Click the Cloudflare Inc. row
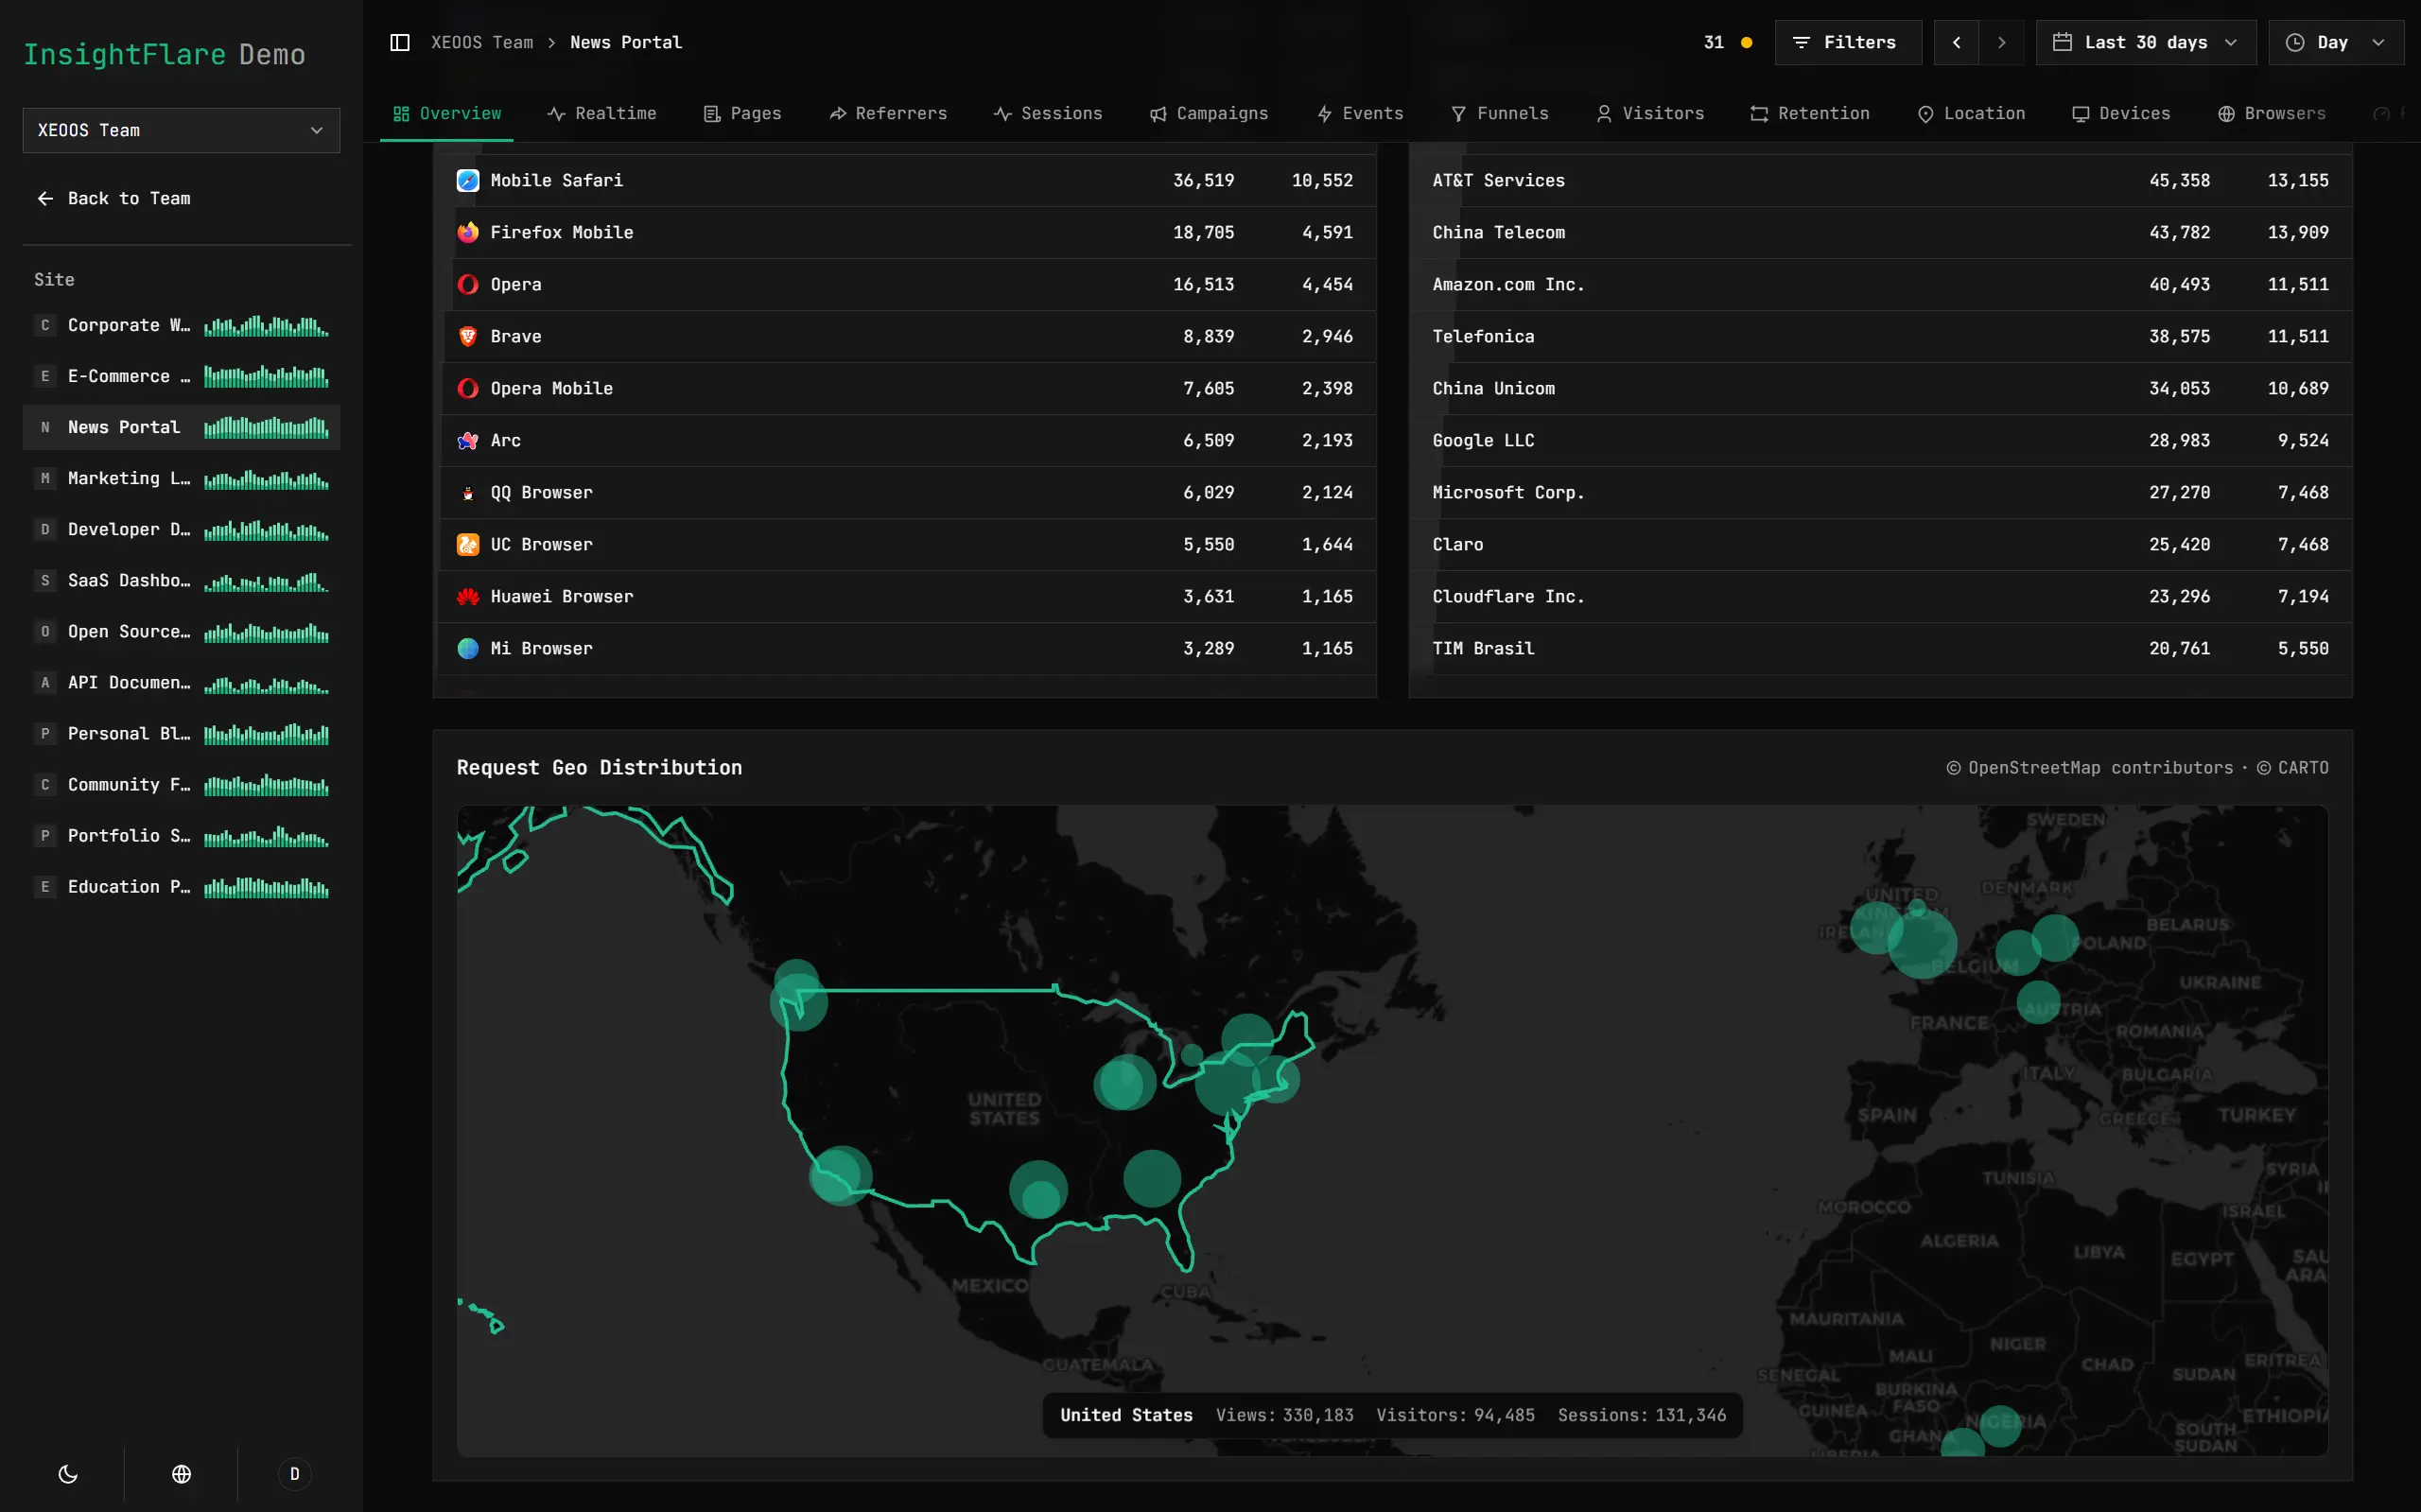This screenshot has width=2421, height=1512. [x=1880, y=596]
